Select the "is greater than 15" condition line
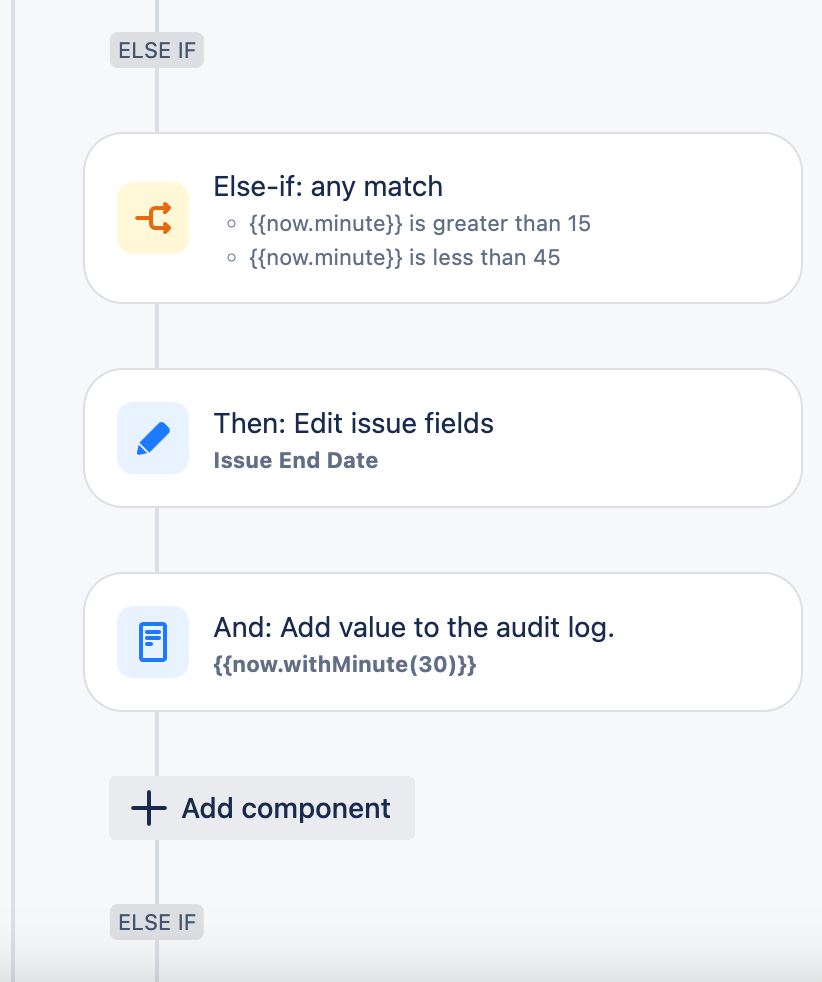Screen dimensions: 822x982 [x=420, y=224]
